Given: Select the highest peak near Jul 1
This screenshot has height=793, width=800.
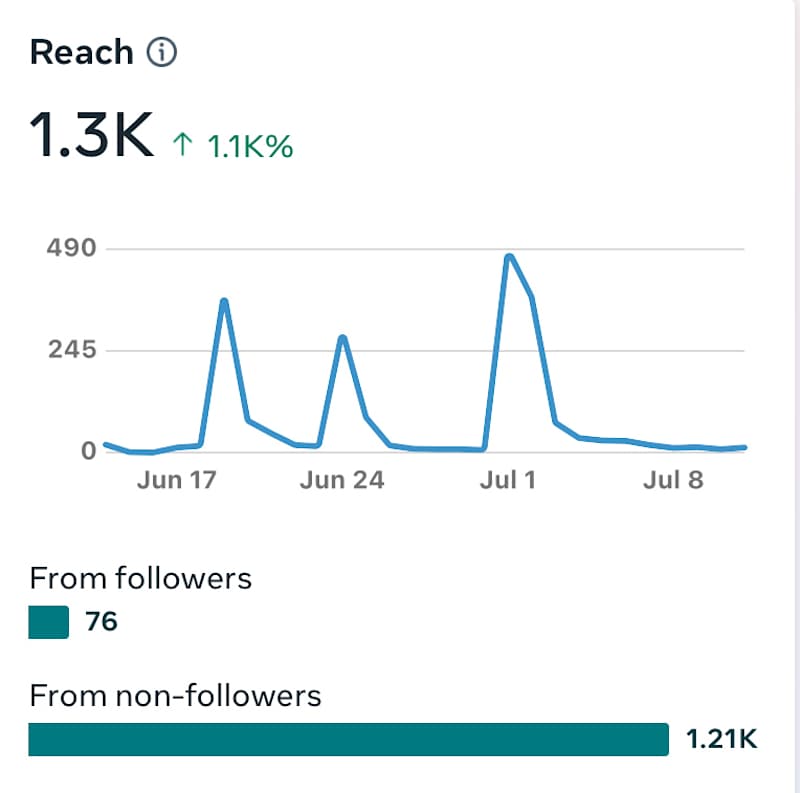Looking at the screenshot, I should tap(509, 257).
